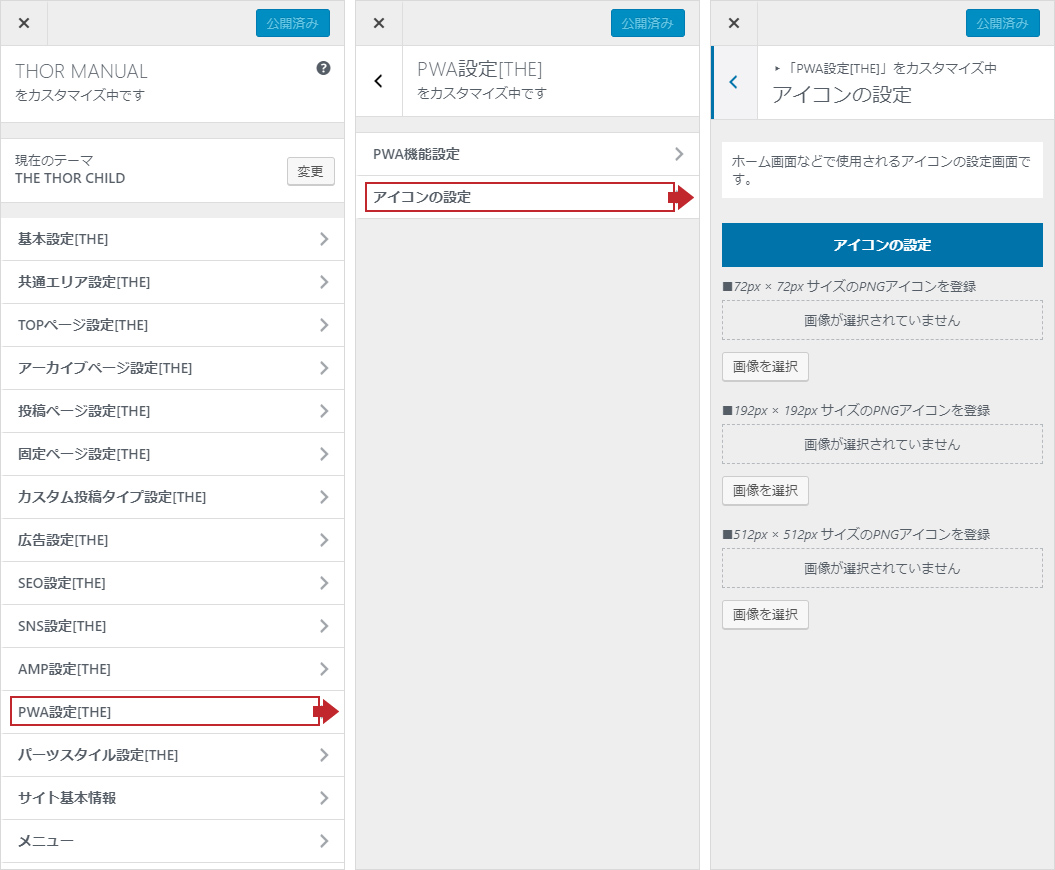This screenshot has height=870, width=1055.
Task: Expand the TOPページ設定[THE] chevron
Action: click(324, 325)
